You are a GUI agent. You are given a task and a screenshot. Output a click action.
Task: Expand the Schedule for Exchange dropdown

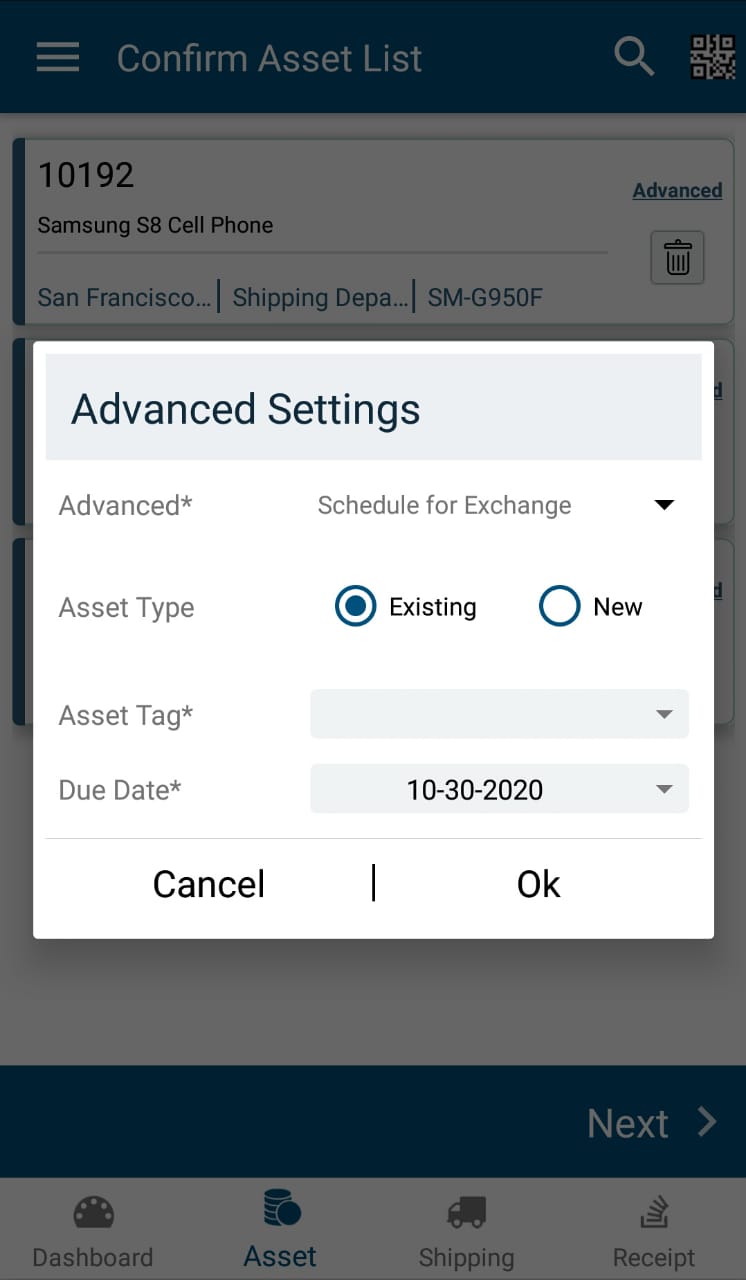(x=498, y=505)
